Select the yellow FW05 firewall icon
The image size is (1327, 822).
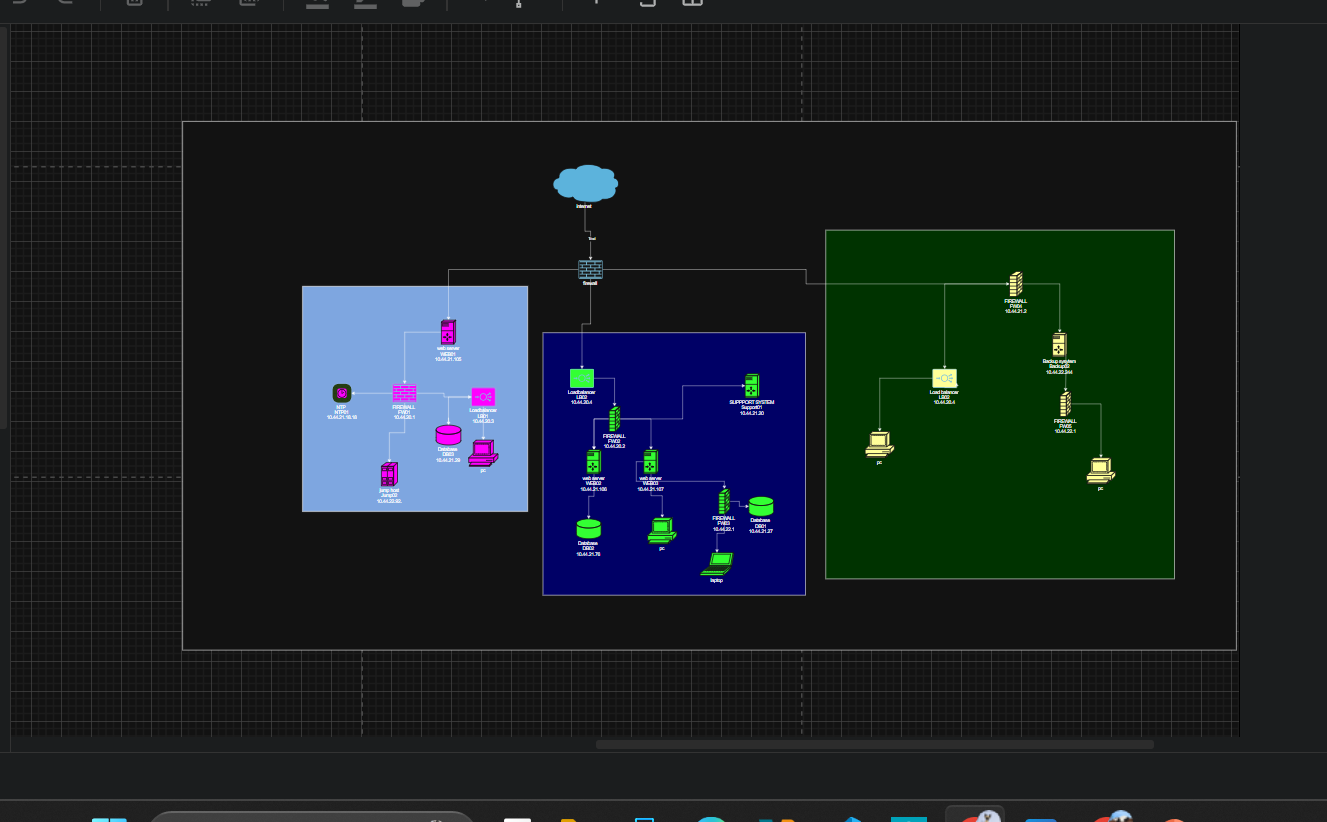(1065, 404)
